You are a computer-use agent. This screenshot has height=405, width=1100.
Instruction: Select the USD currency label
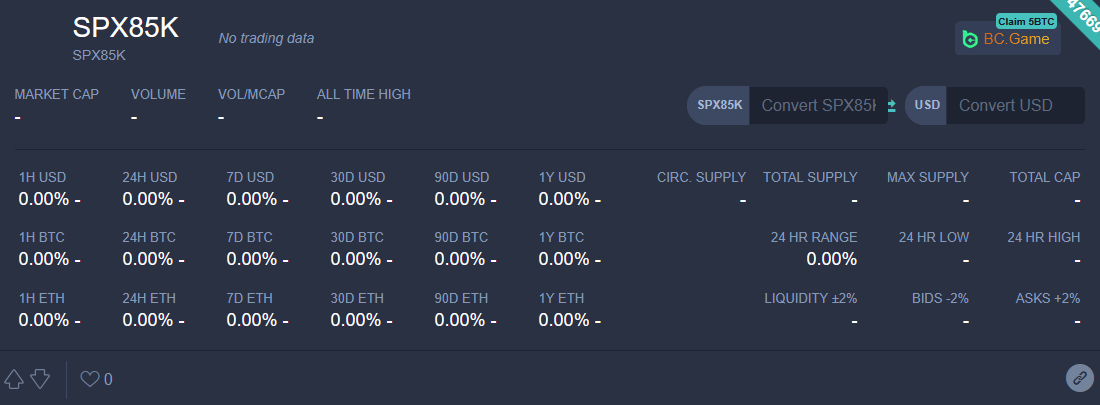[x=927, y=105]
